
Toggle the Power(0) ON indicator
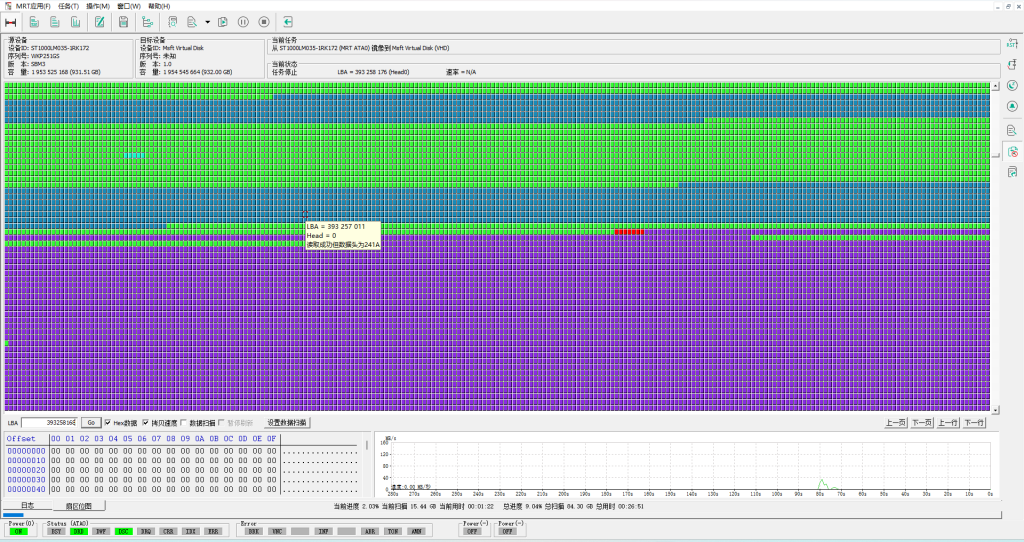pos(18,531)
